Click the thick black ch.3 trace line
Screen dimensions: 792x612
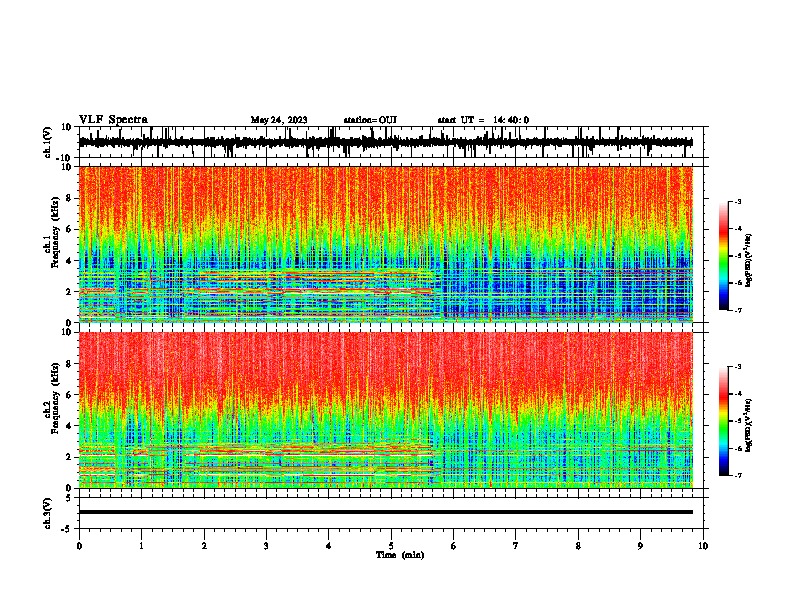pyautogui.click(x=385, y=512)
